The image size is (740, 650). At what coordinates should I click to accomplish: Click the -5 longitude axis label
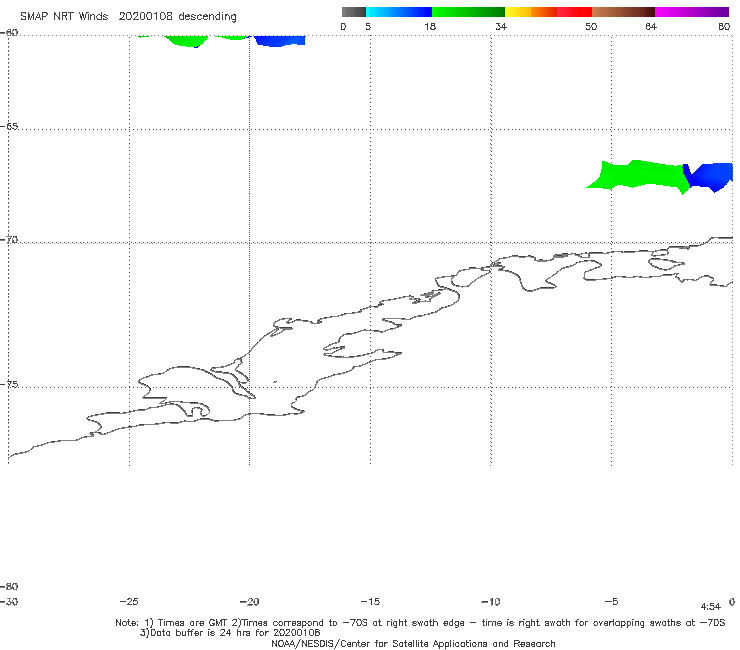(x=611, y=601)
